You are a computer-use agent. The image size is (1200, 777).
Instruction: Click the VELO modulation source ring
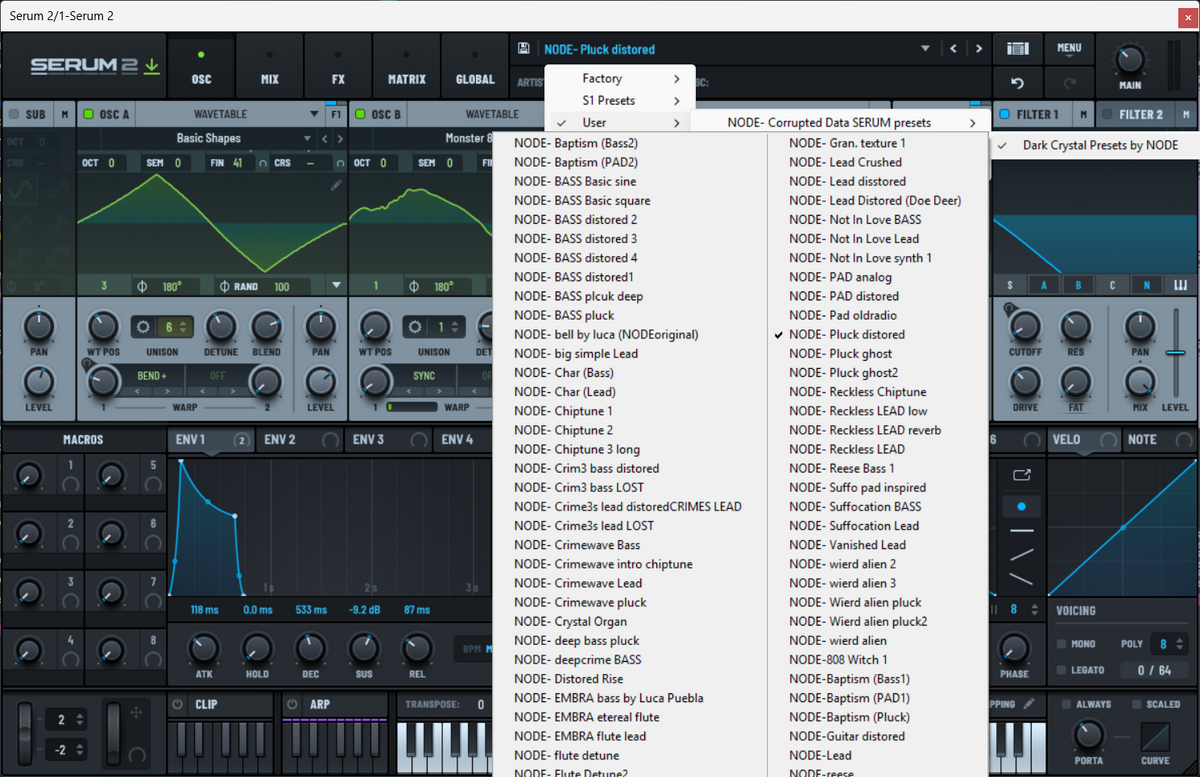pyautogui.click(x=1106, y=440)
